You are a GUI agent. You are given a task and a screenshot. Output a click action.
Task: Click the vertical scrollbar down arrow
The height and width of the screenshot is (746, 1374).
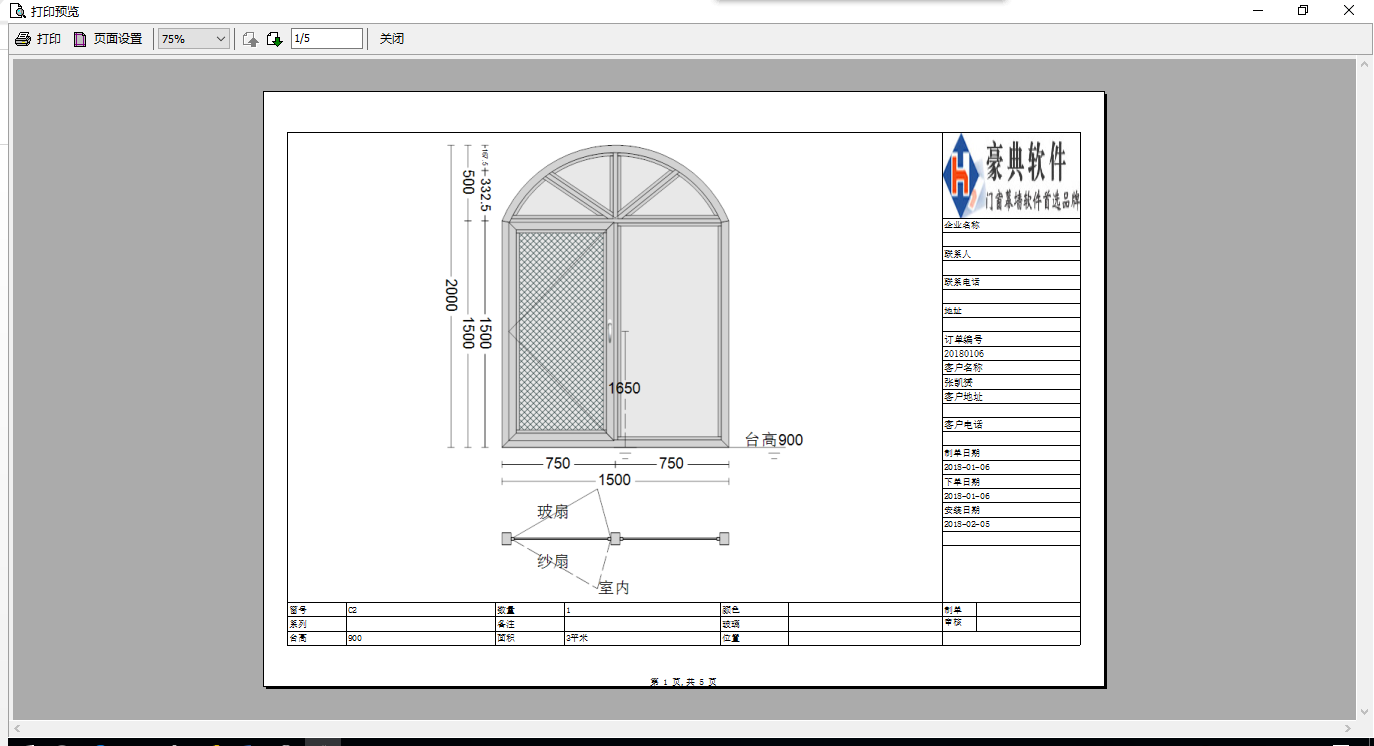(x=1364, y=711)
